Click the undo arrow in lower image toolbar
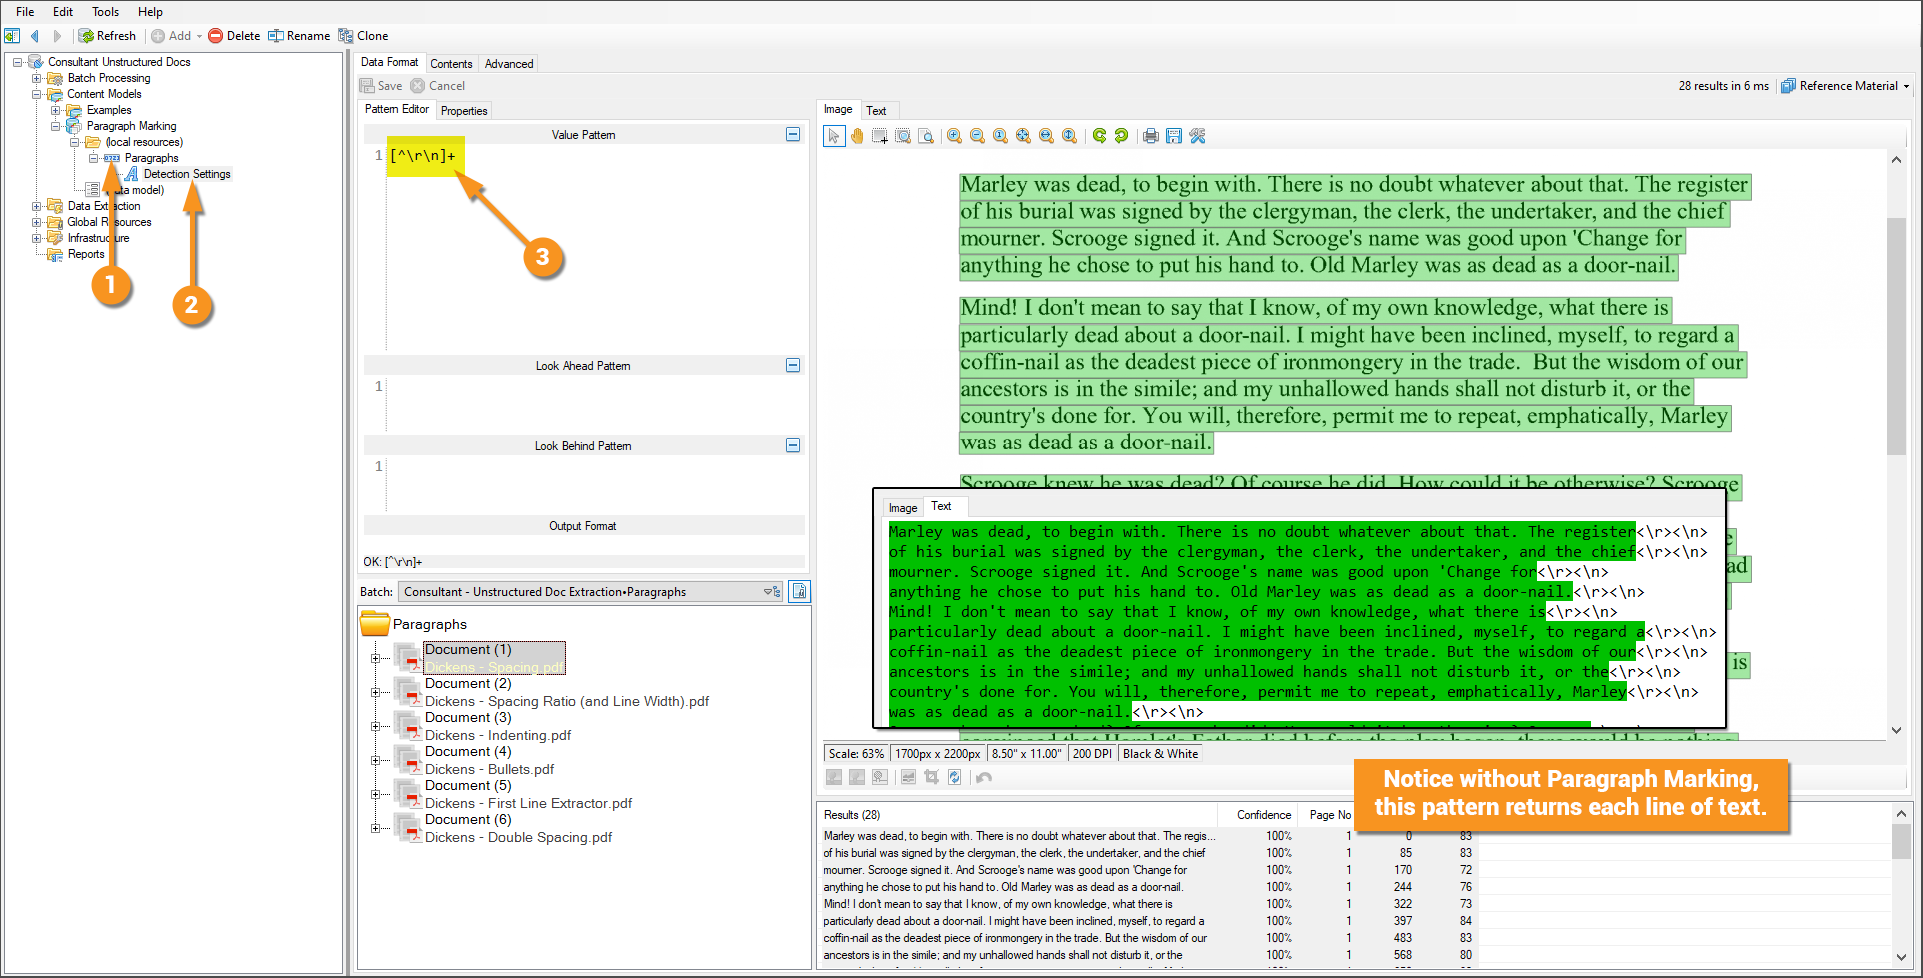This screenshot has height=978, width=1923. pyautogui.click(x=984, y=777)
